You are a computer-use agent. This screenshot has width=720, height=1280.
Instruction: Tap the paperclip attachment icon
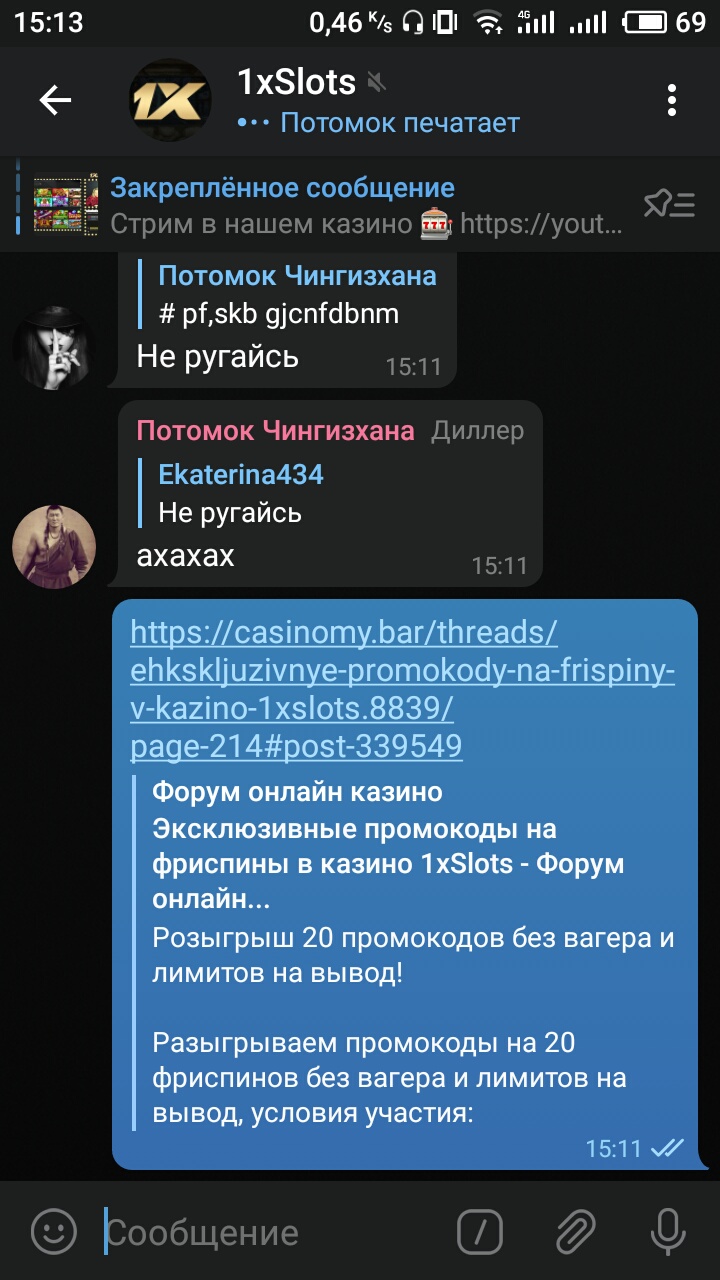(575, 1231)
